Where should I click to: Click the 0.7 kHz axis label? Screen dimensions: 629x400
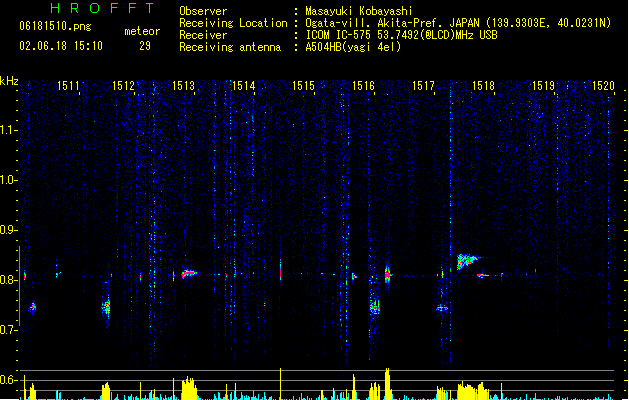tap(8, 330)
